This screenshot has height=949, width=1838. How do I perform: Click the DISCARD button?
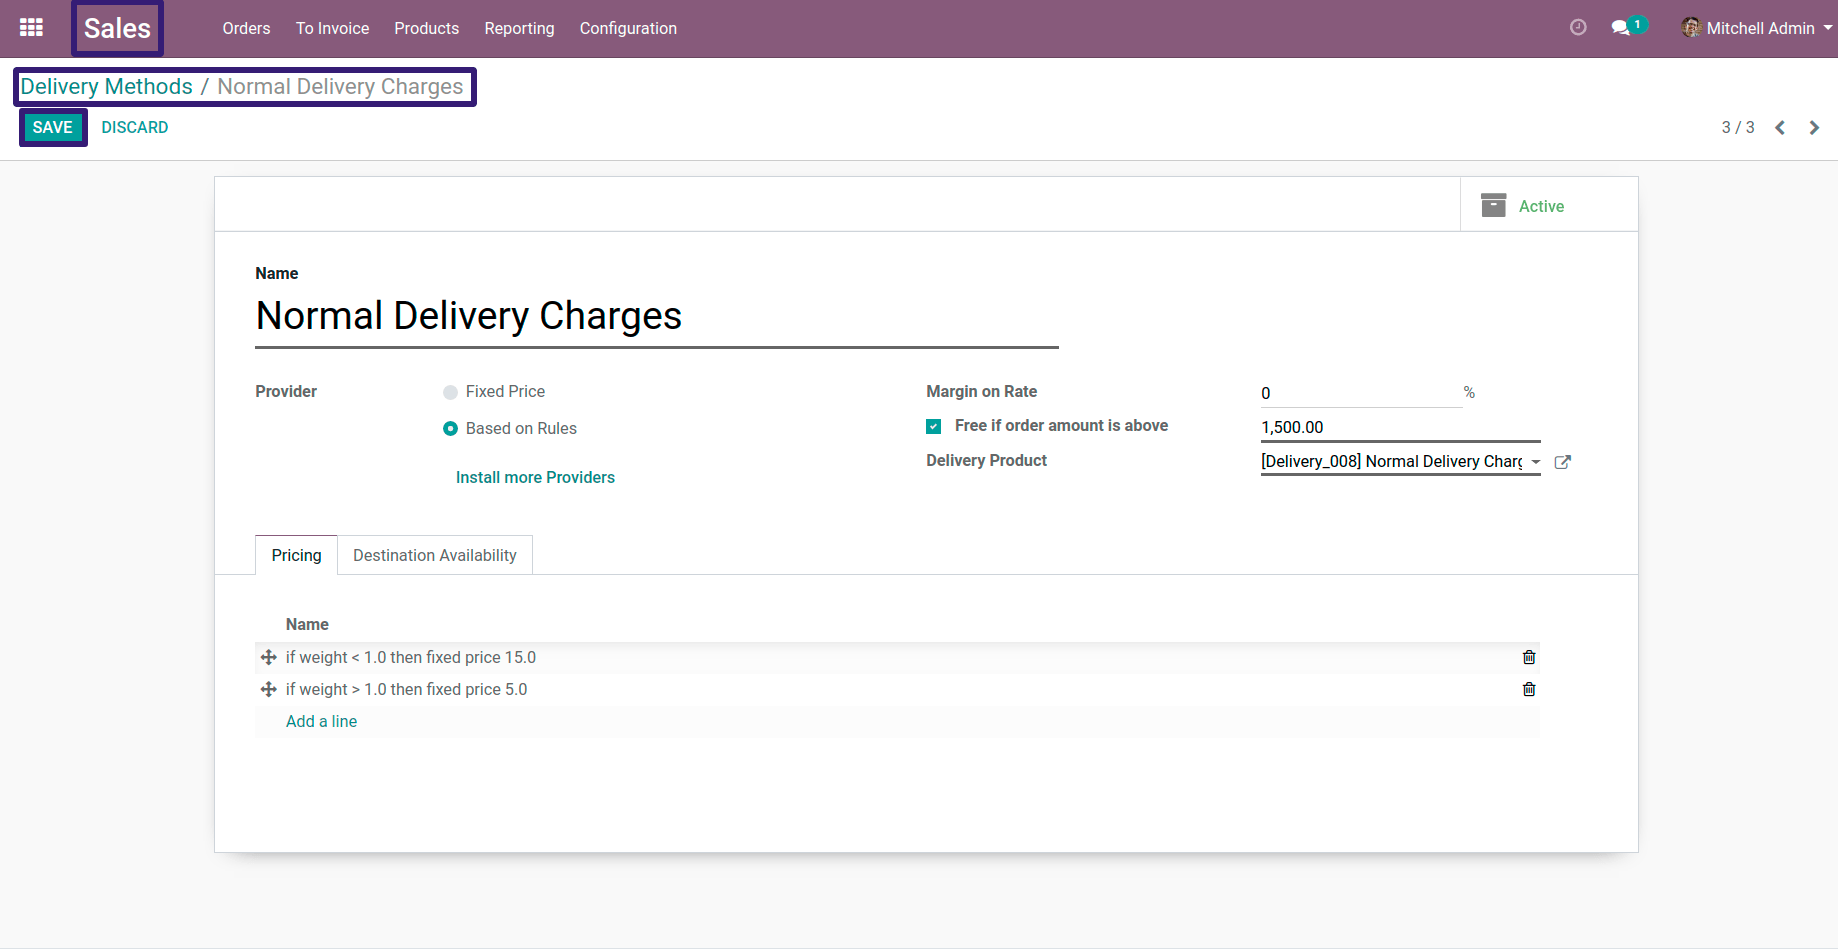click(x=135, y=127)
